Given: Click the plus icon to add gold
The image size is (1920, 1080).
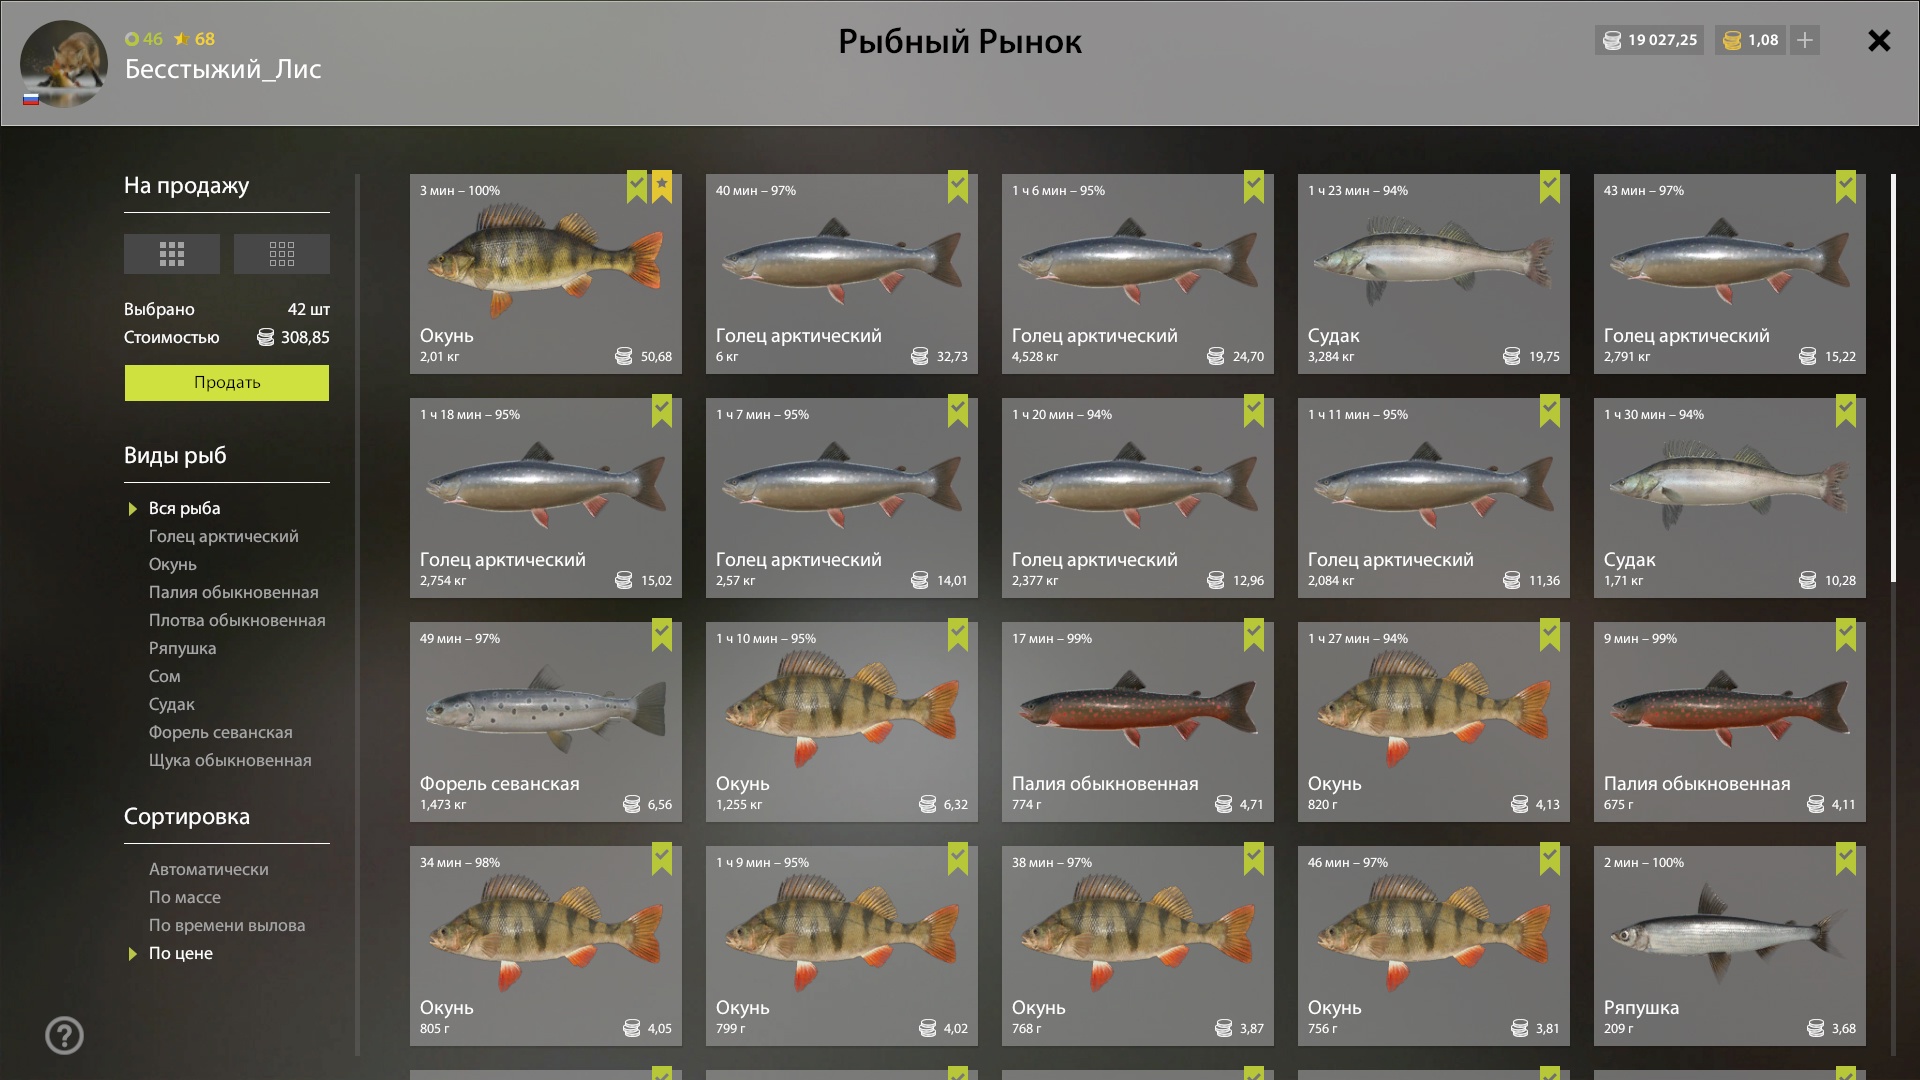Looking at the screenshot, I should (1805, 40).
